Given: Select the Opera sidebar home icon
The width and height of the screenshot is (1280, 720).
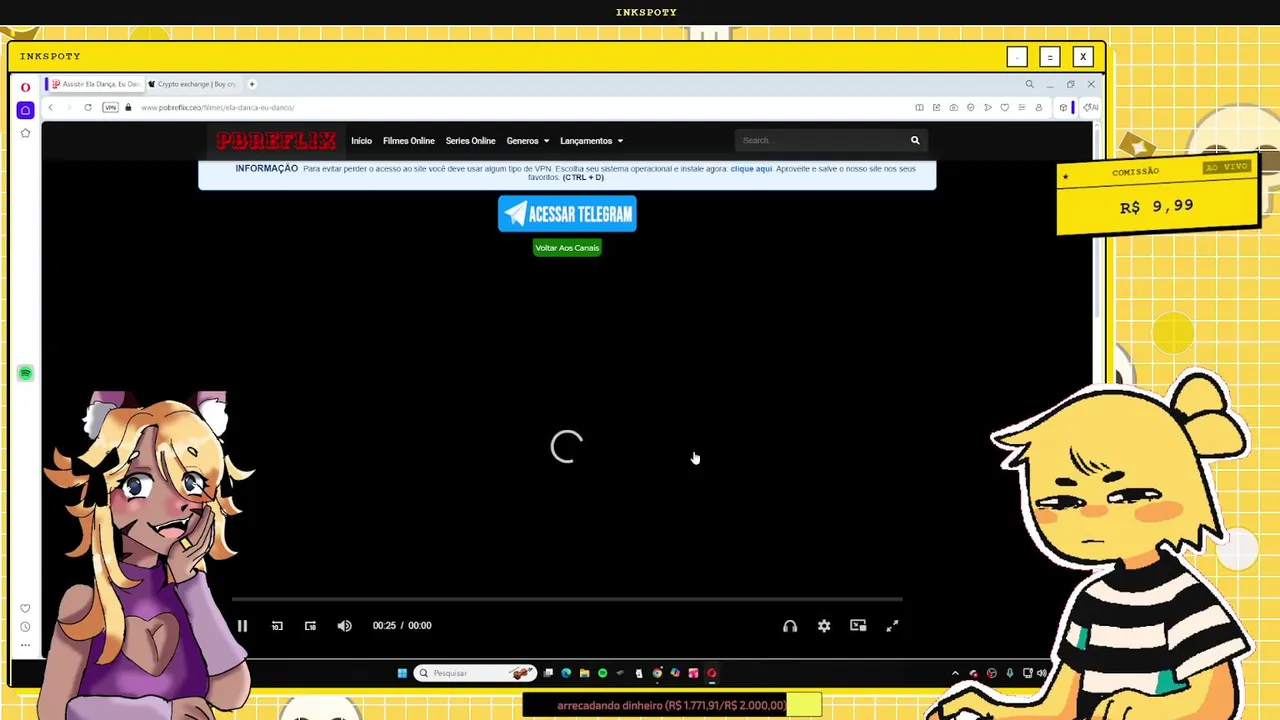Looking at the screenshot, I should pyautogui.click(x=25, y=110).
